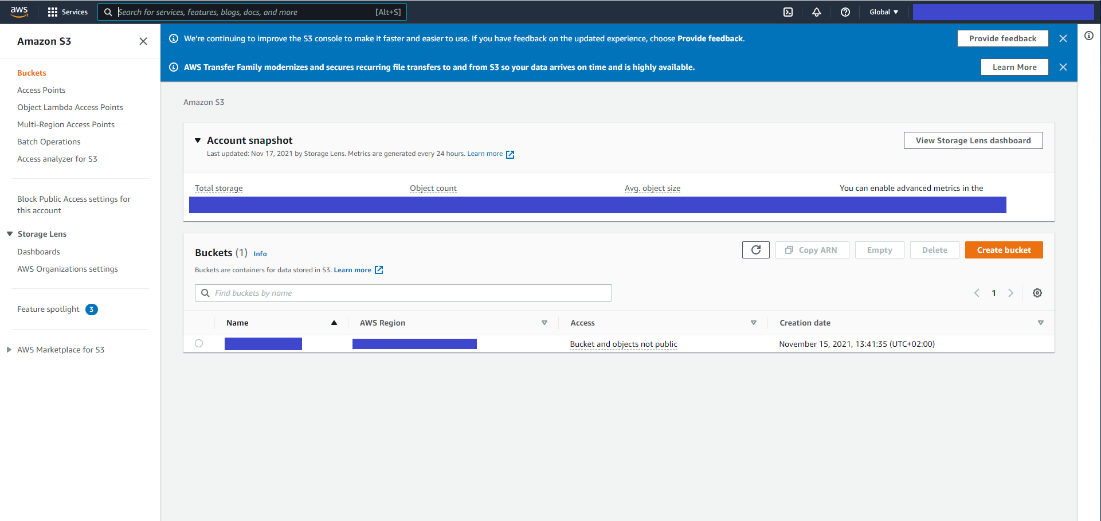Open the buckets table settings gear
1101x521 pixels.
pyautogui.click(x=1037, y=293)
